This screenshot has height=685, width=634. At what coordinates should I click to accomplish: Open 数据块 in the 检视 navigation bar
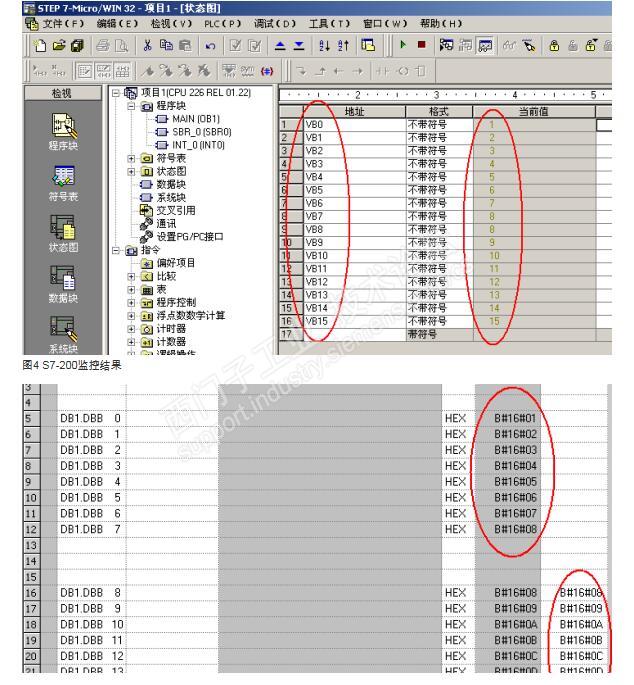63,285
